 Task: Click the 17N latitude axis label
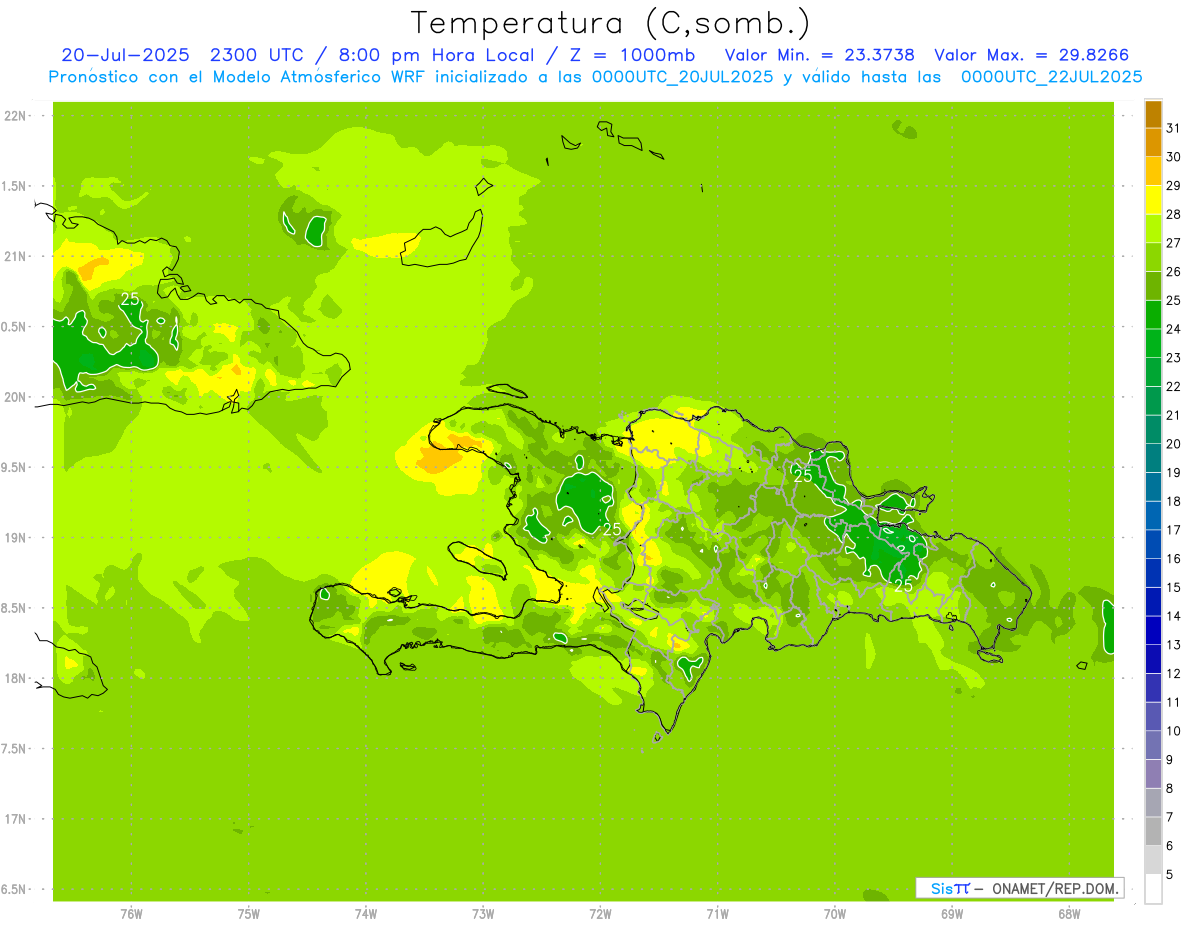[15, 820]
